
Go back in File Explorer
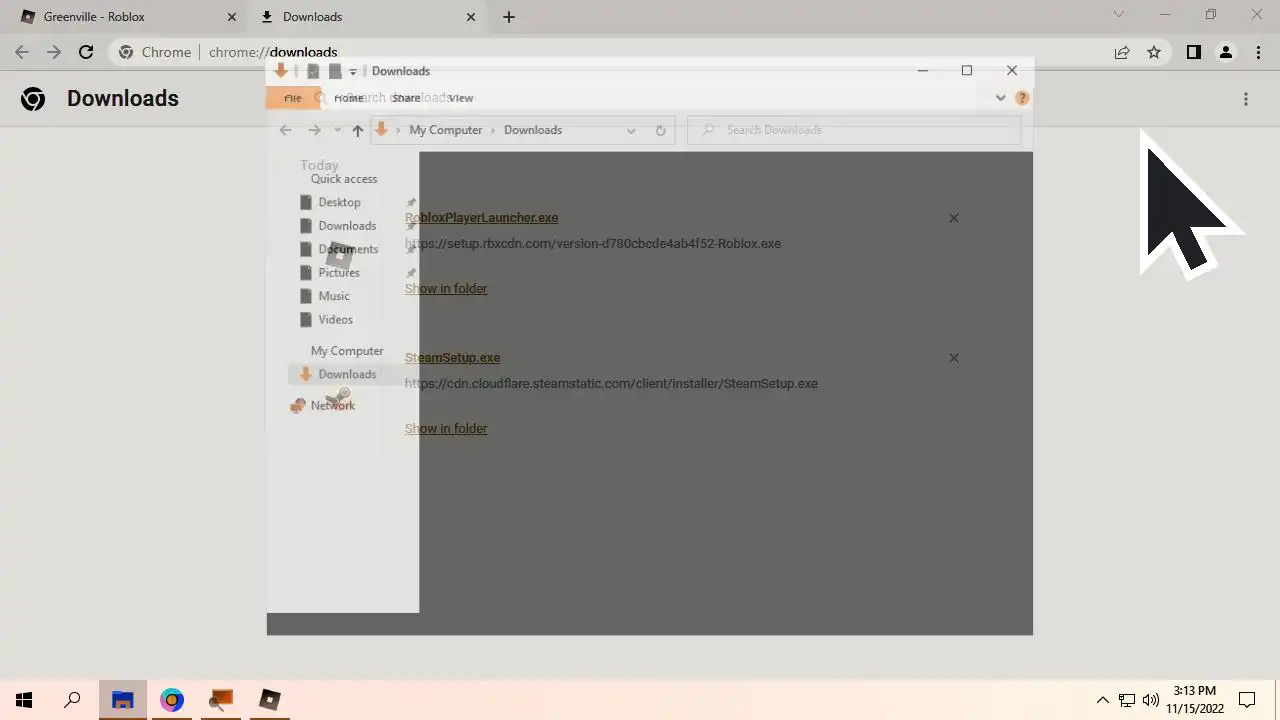click(x=285, y=130)
